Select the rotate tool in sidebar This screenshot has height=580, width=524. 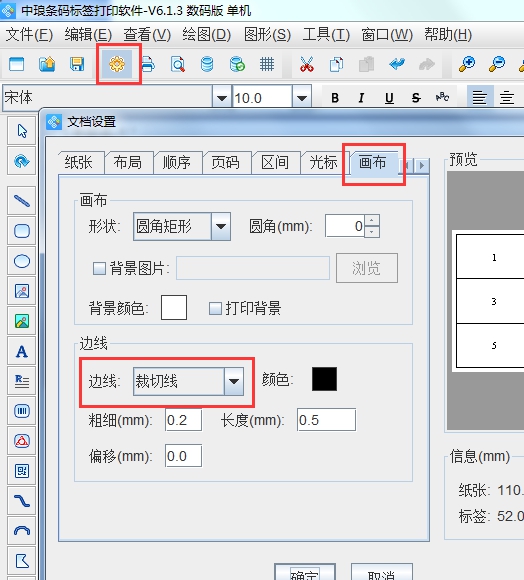coord(22,161)
